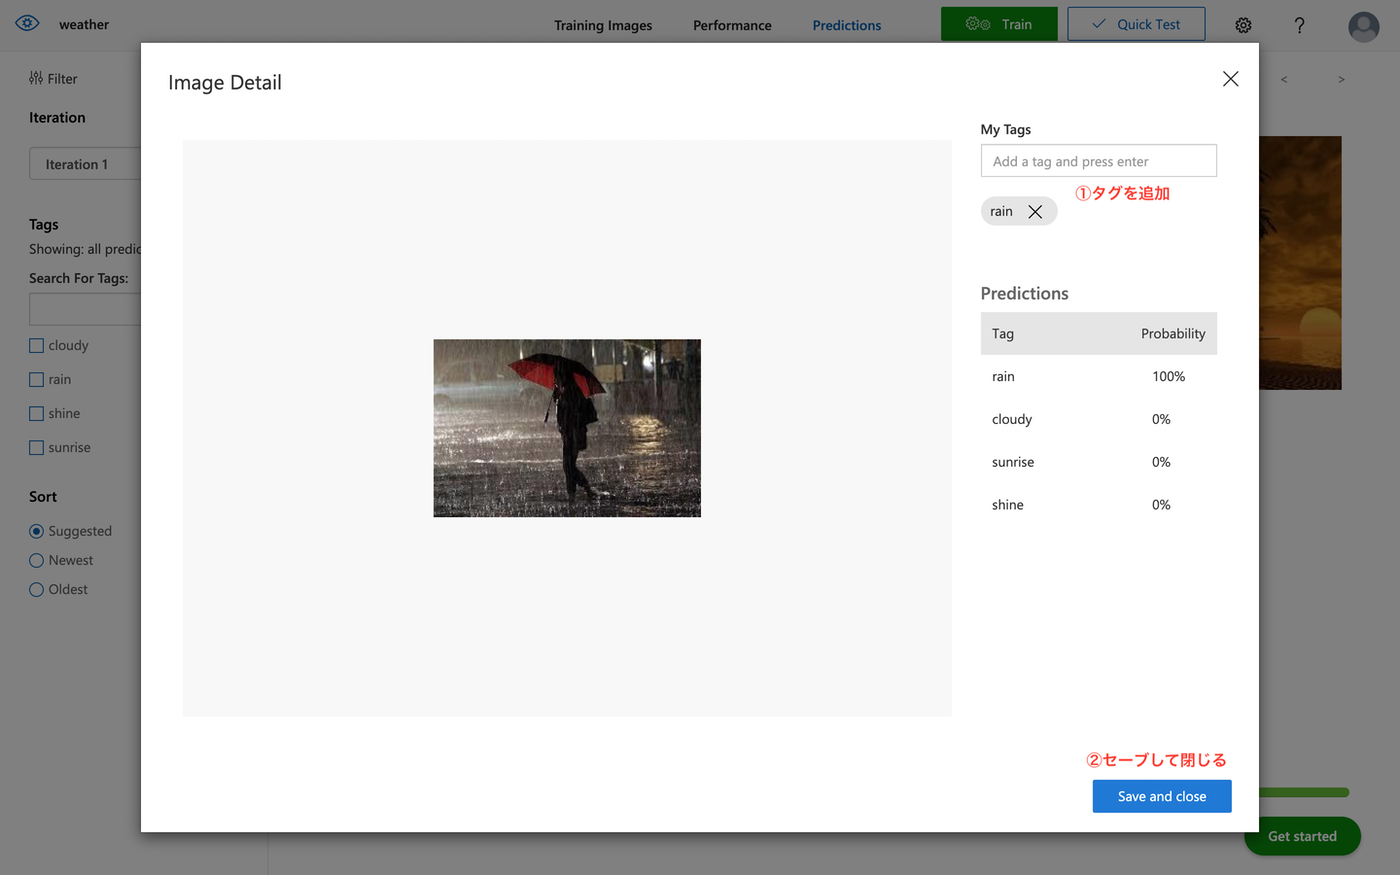
Task: Expand the Iteration 1 dropdown
Action: click(85, 164)
